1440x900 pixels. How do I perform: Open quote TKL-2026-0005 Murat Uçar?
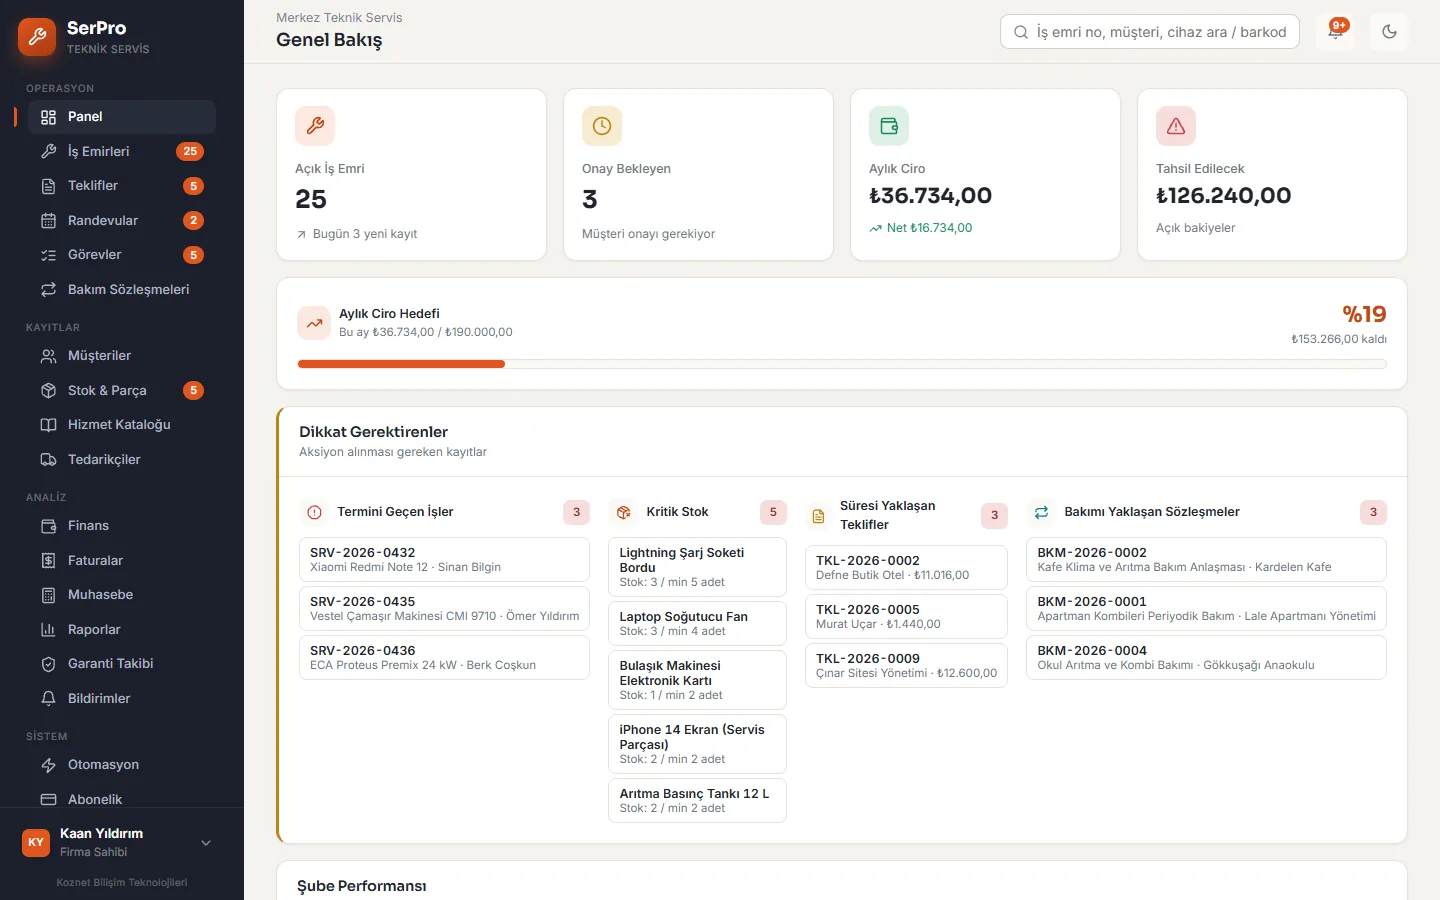[906, 617]
